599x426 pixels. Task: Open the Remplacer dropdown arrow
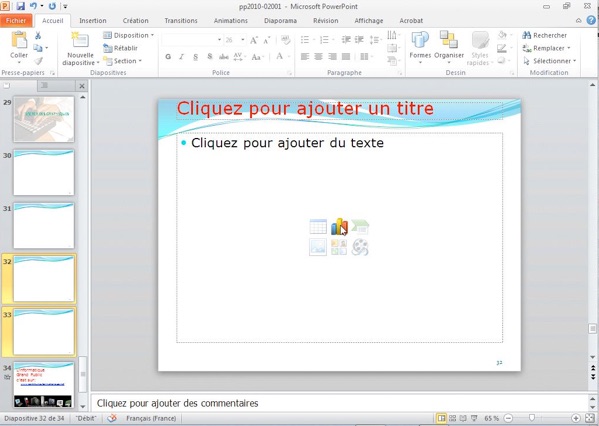[x=569, y=48]
